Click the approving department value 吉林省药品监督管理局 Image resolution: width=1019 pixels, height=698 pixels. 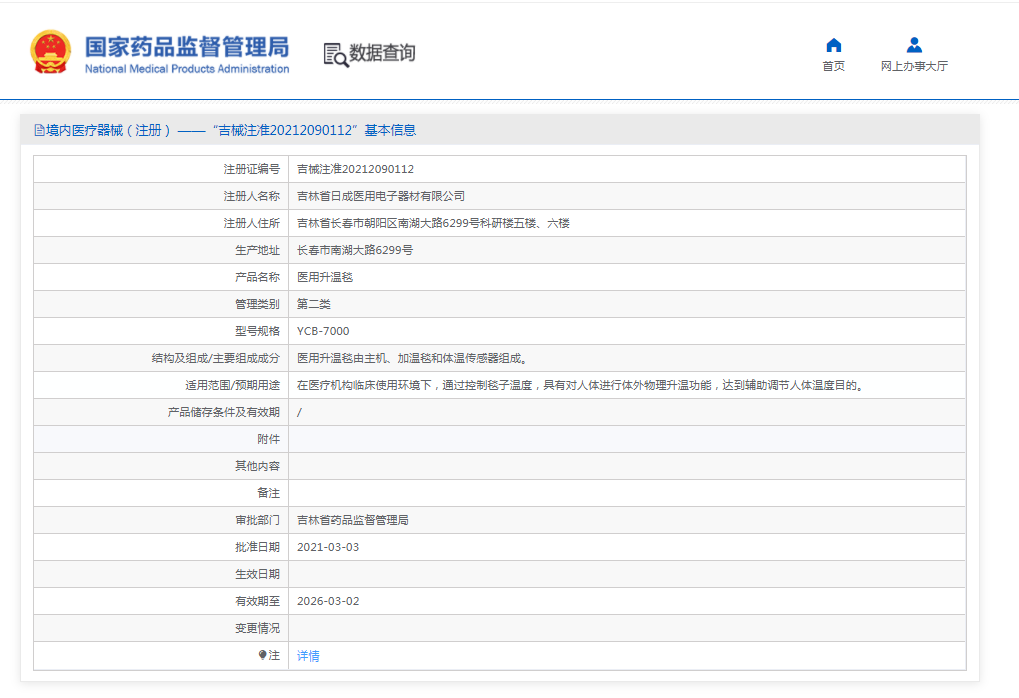[x=352, y=520]
